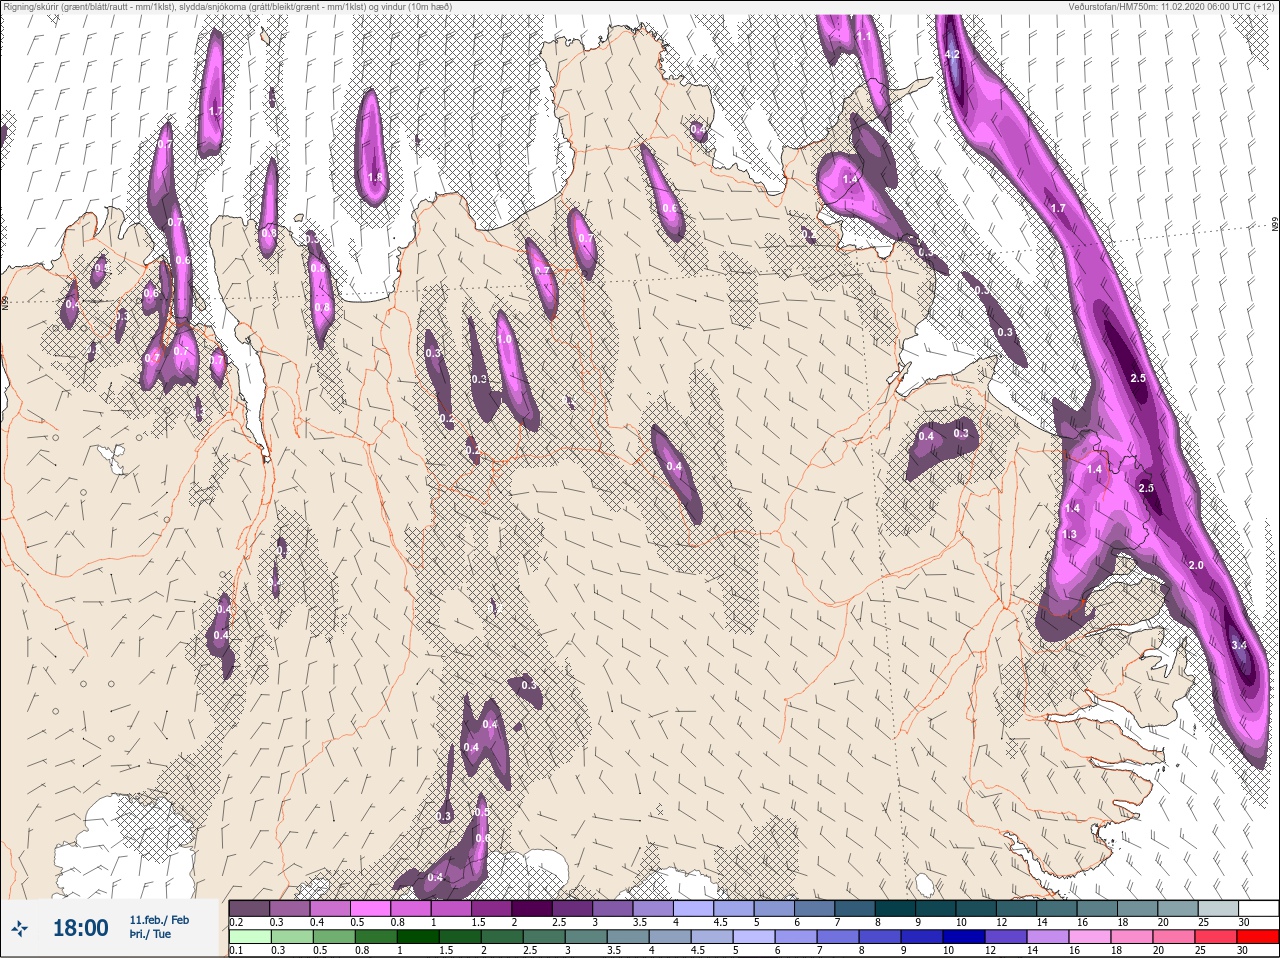
Task: Select the 18:00 forecast time label
Action: click(x=80, y=928)
